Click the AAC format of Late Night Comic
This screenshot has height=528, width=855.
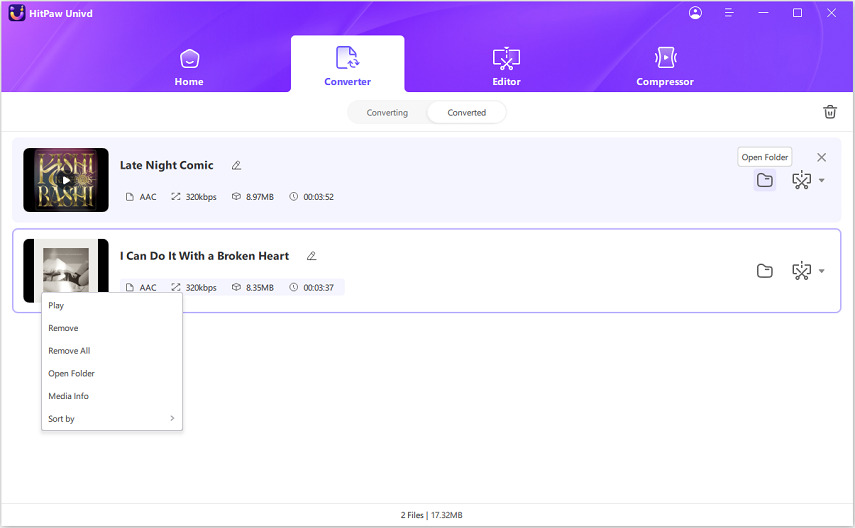pos(148,197)
